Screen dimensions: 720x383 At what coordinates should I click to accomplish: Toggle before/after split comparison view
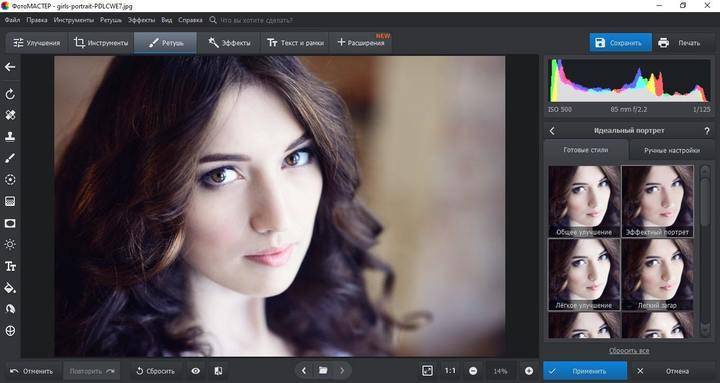(x=219, y=371)
